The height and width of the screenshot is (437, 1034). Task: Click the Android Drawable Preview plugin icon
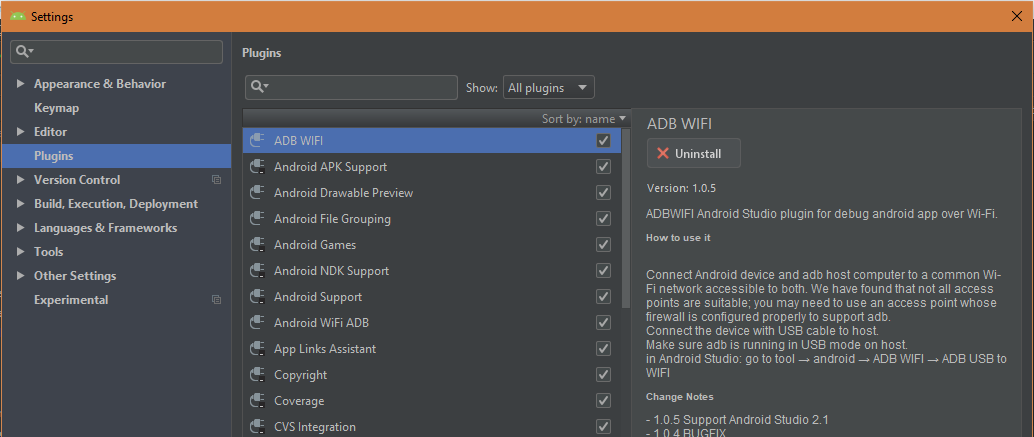coord(257,192)
